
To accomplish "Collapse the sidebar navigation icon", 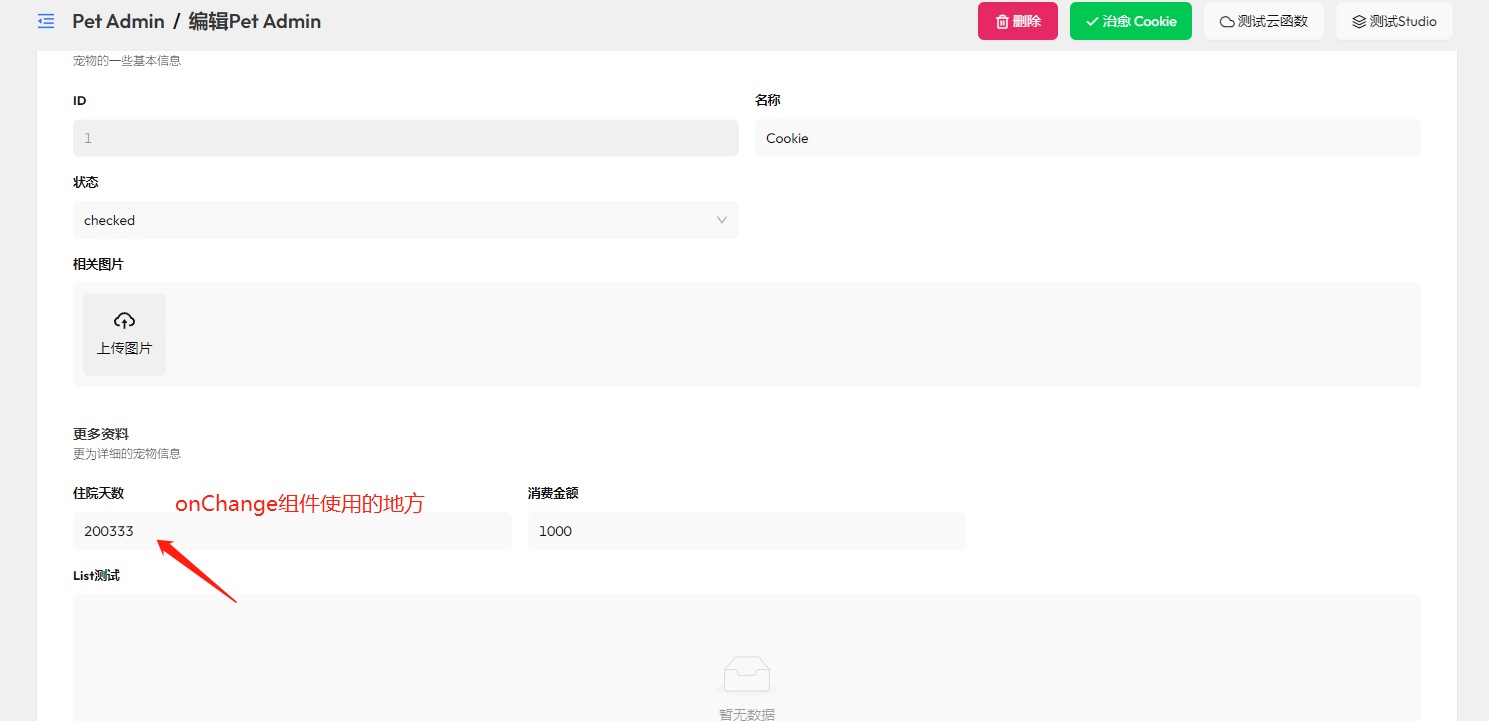I will 45,21.
